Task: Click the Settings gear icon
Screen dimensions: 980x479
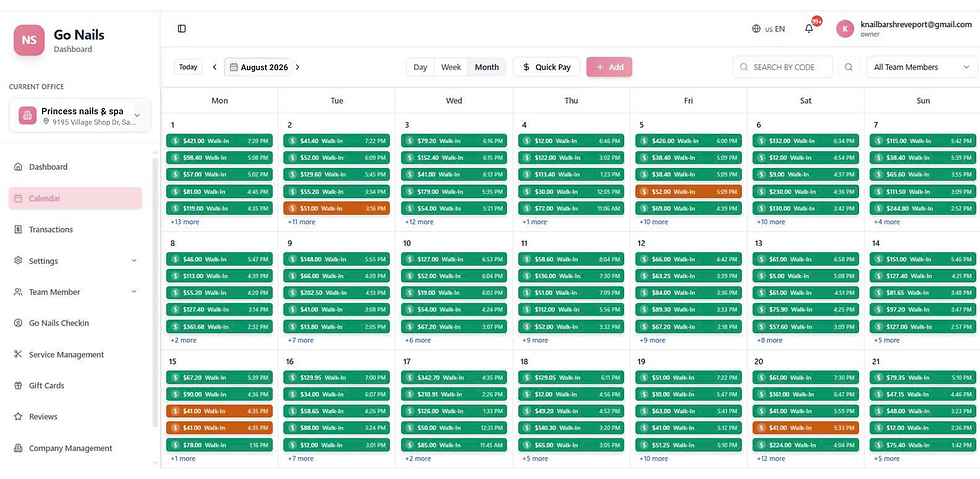Action: coord(18,261)
